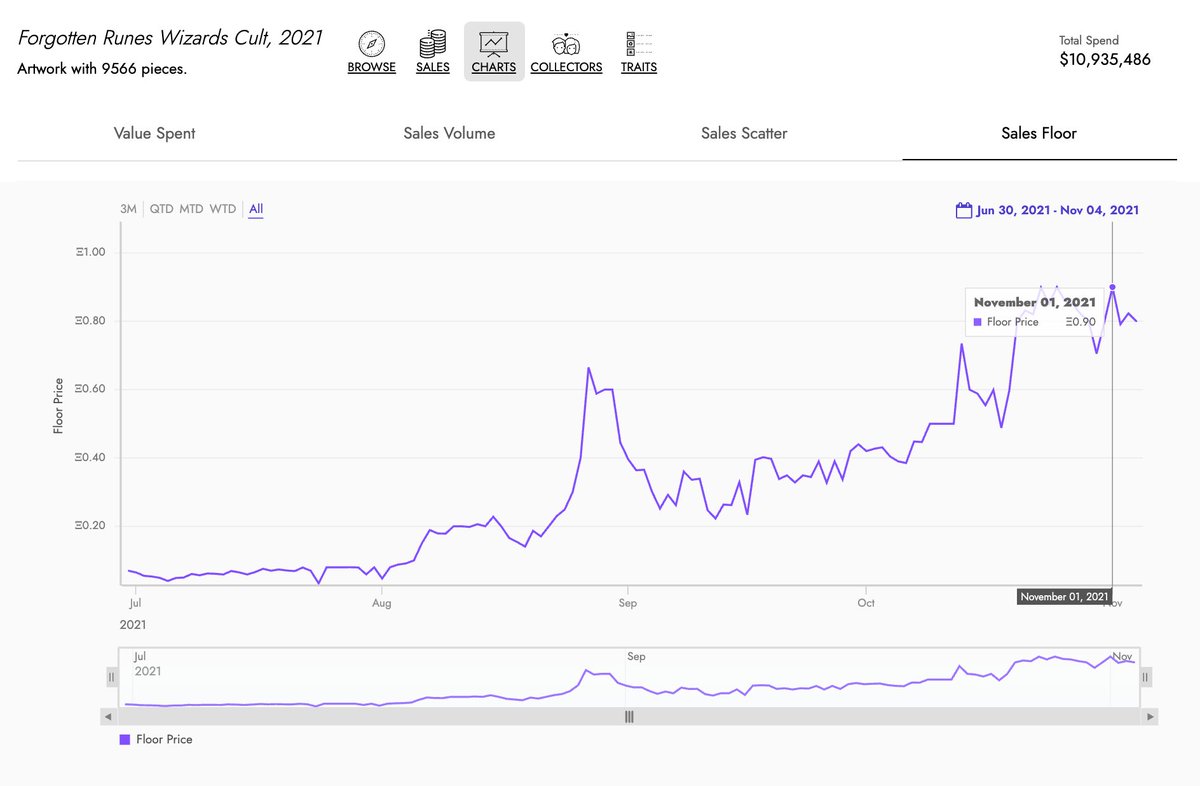Screen dimensions: 1200x786
Task: Click the late-August peak on the floor line
Action: pyautogui.click(x=588, y=368)
